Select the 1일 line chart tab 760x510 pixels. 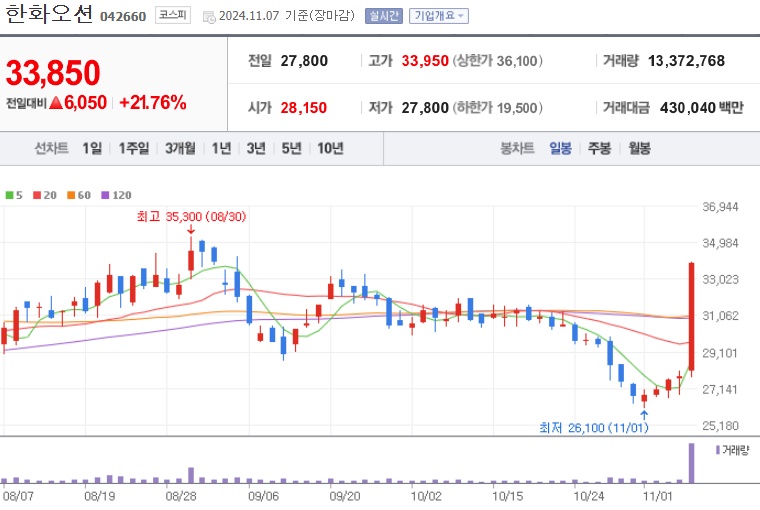coord(92,148)
